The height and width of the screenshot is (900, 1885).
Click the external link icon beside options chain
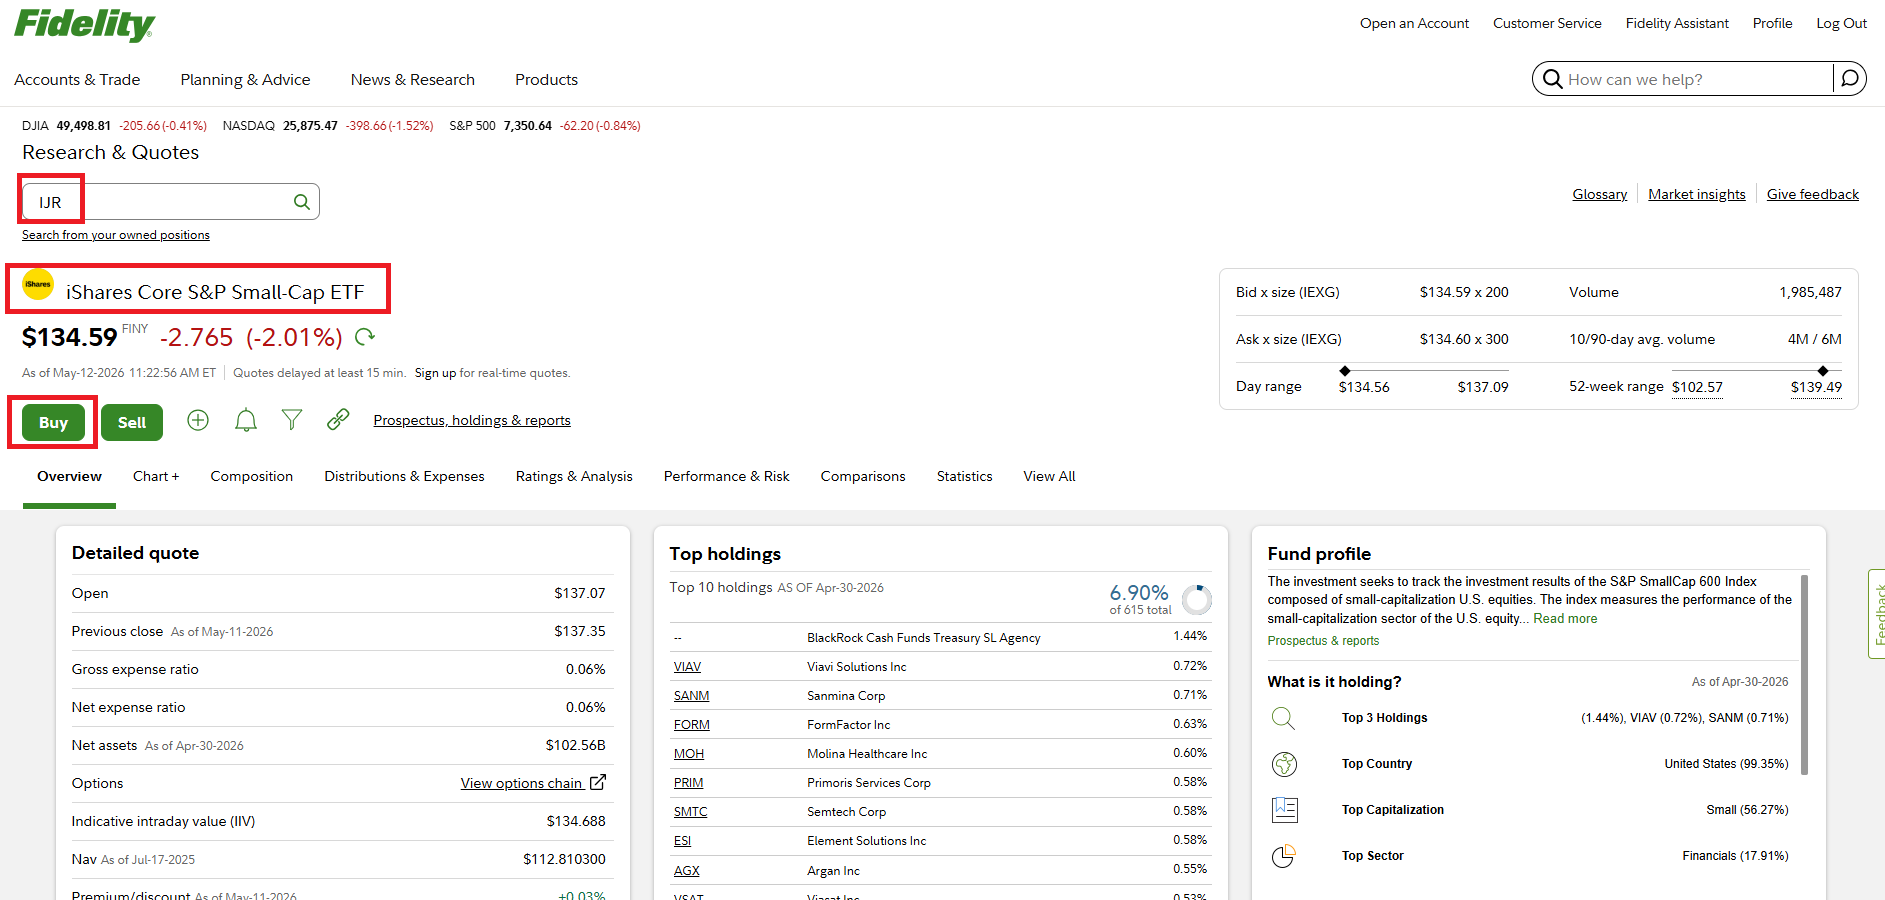(598, 782)
